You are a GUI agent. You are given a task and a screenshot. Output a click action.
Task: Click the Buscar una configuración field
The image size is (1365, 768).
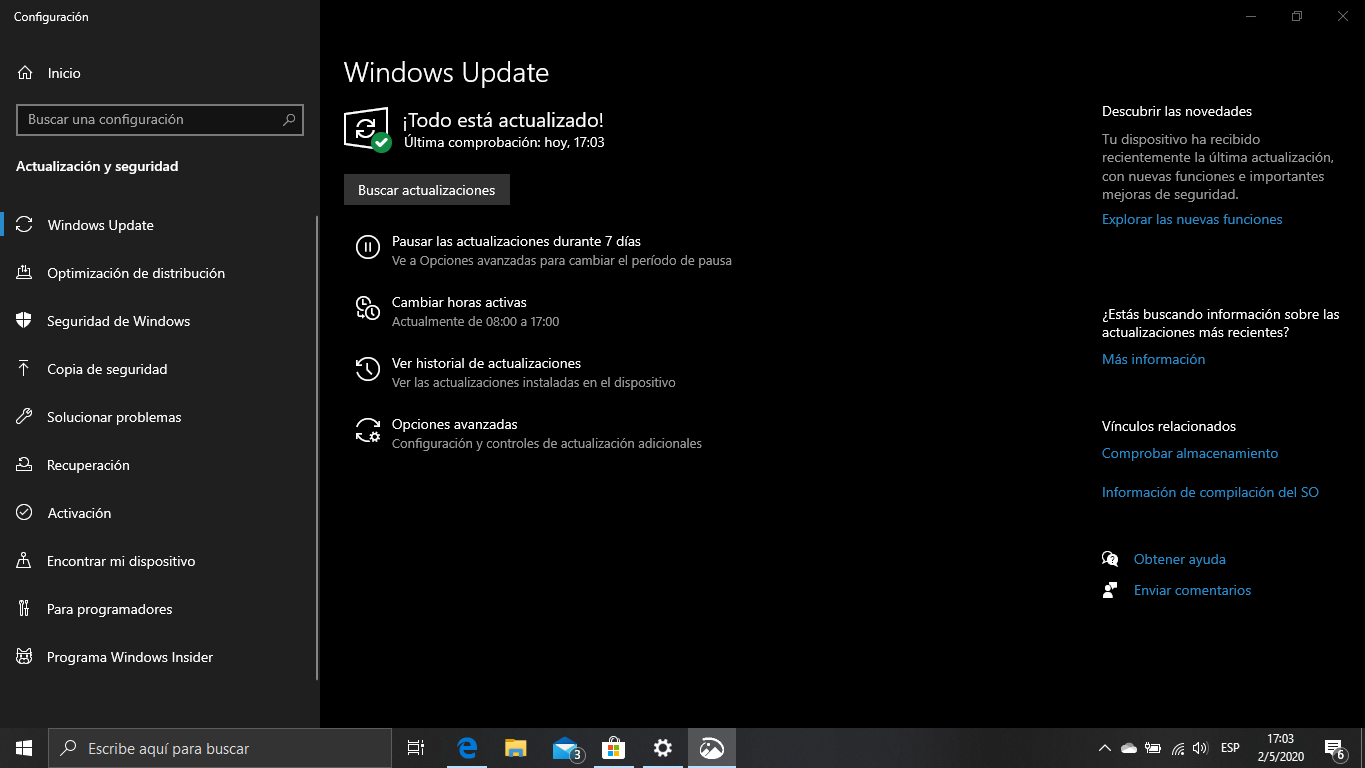pos(160,120)
